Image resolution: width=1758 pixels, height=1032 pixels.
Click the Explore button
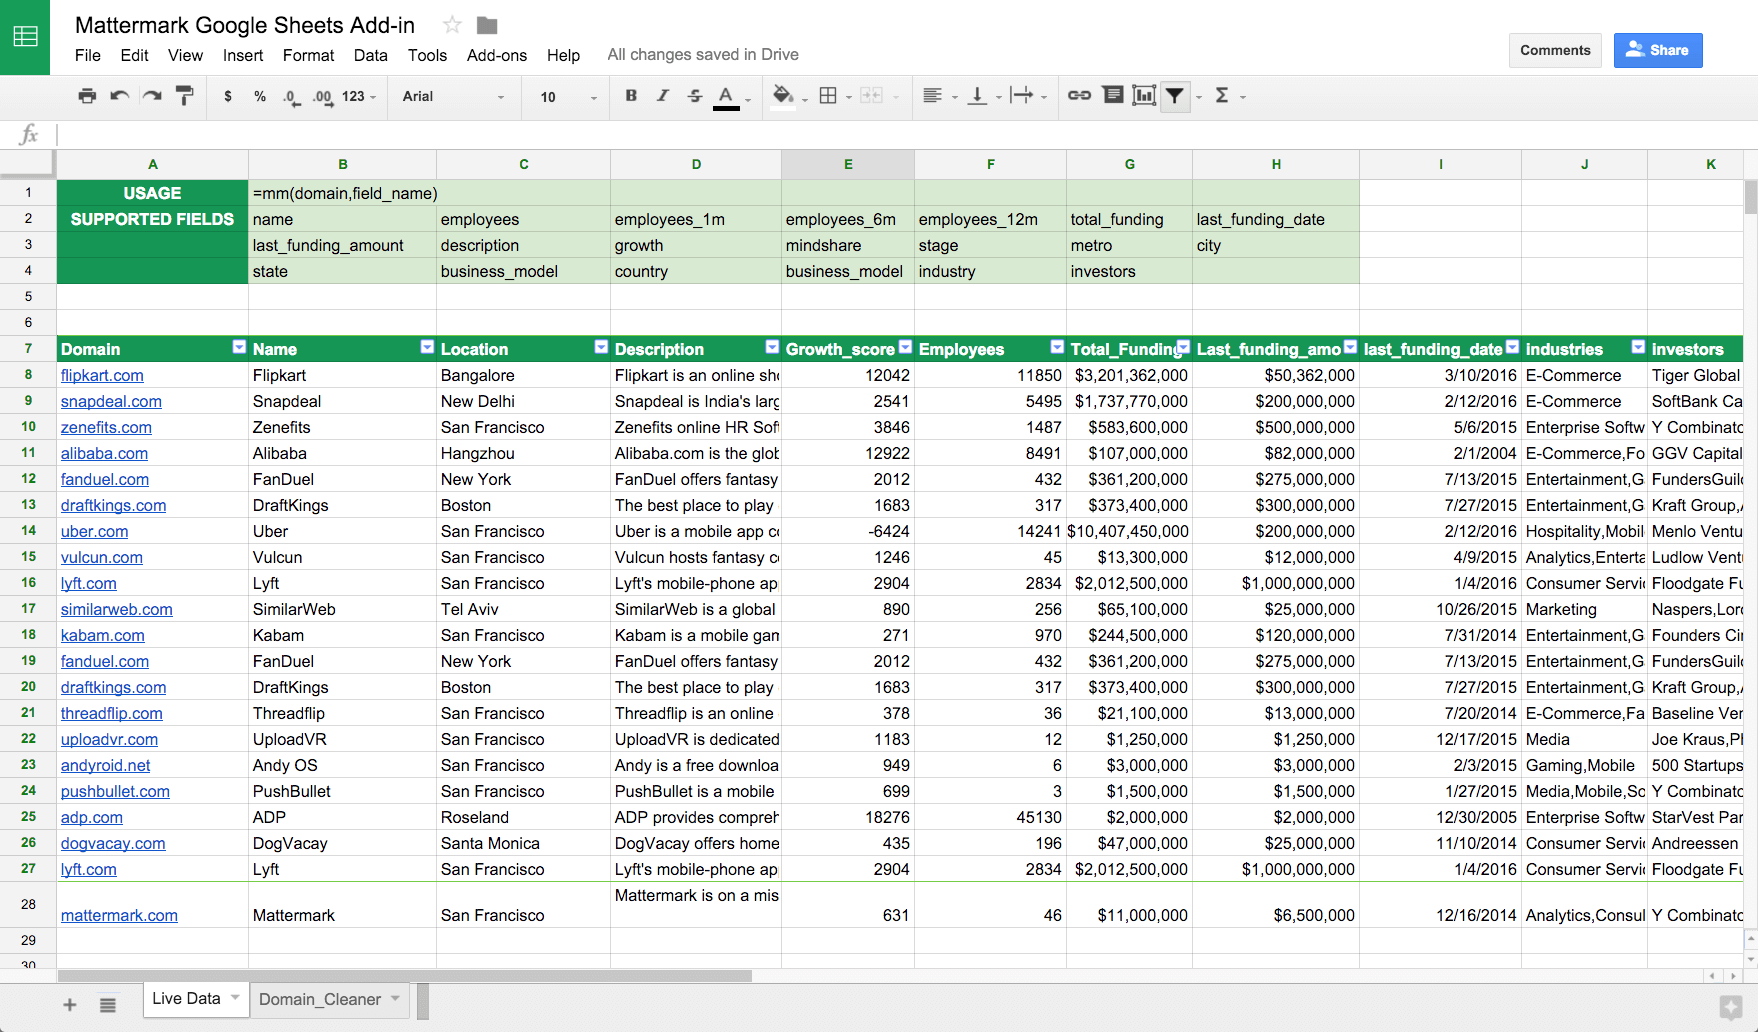(x=1730, y=1007)
